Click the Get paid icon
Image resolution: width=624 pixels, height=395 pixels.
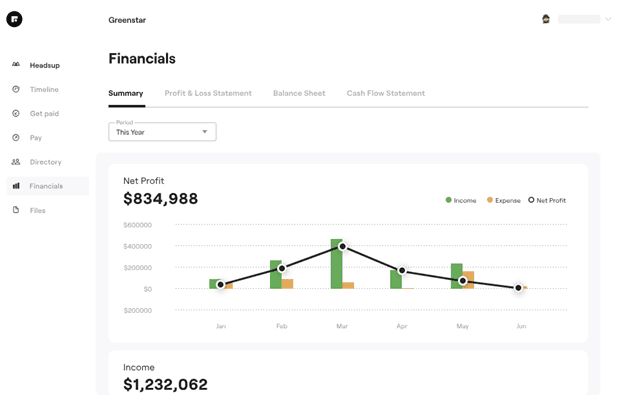tap(16, 113)
